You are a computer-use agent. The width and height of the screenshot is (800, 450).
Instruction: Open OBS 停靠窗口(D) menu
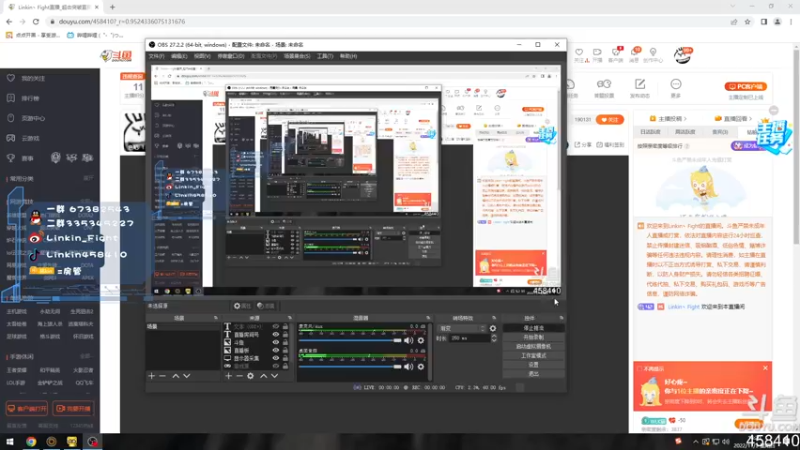(231, 56)
